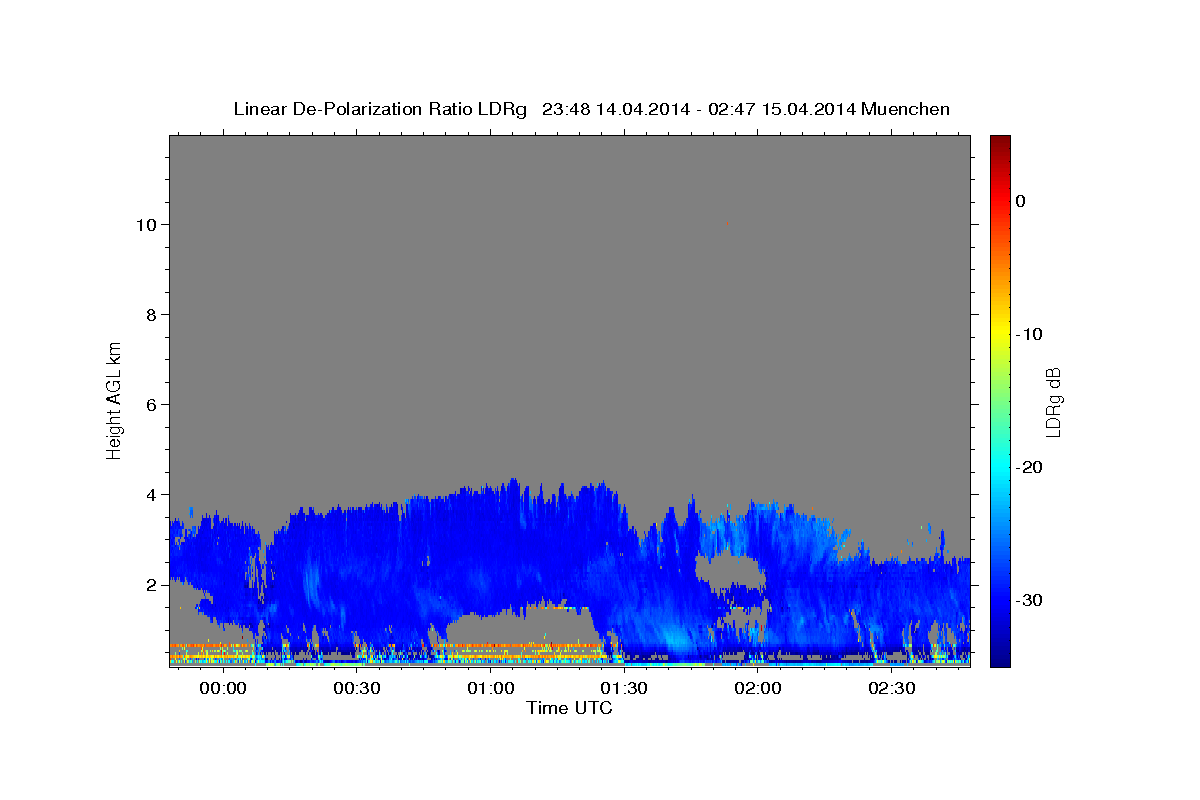The image size is (1200, 800).
Task: Click the colorbar at the -20 dB level
Action: pos(1000,467)
